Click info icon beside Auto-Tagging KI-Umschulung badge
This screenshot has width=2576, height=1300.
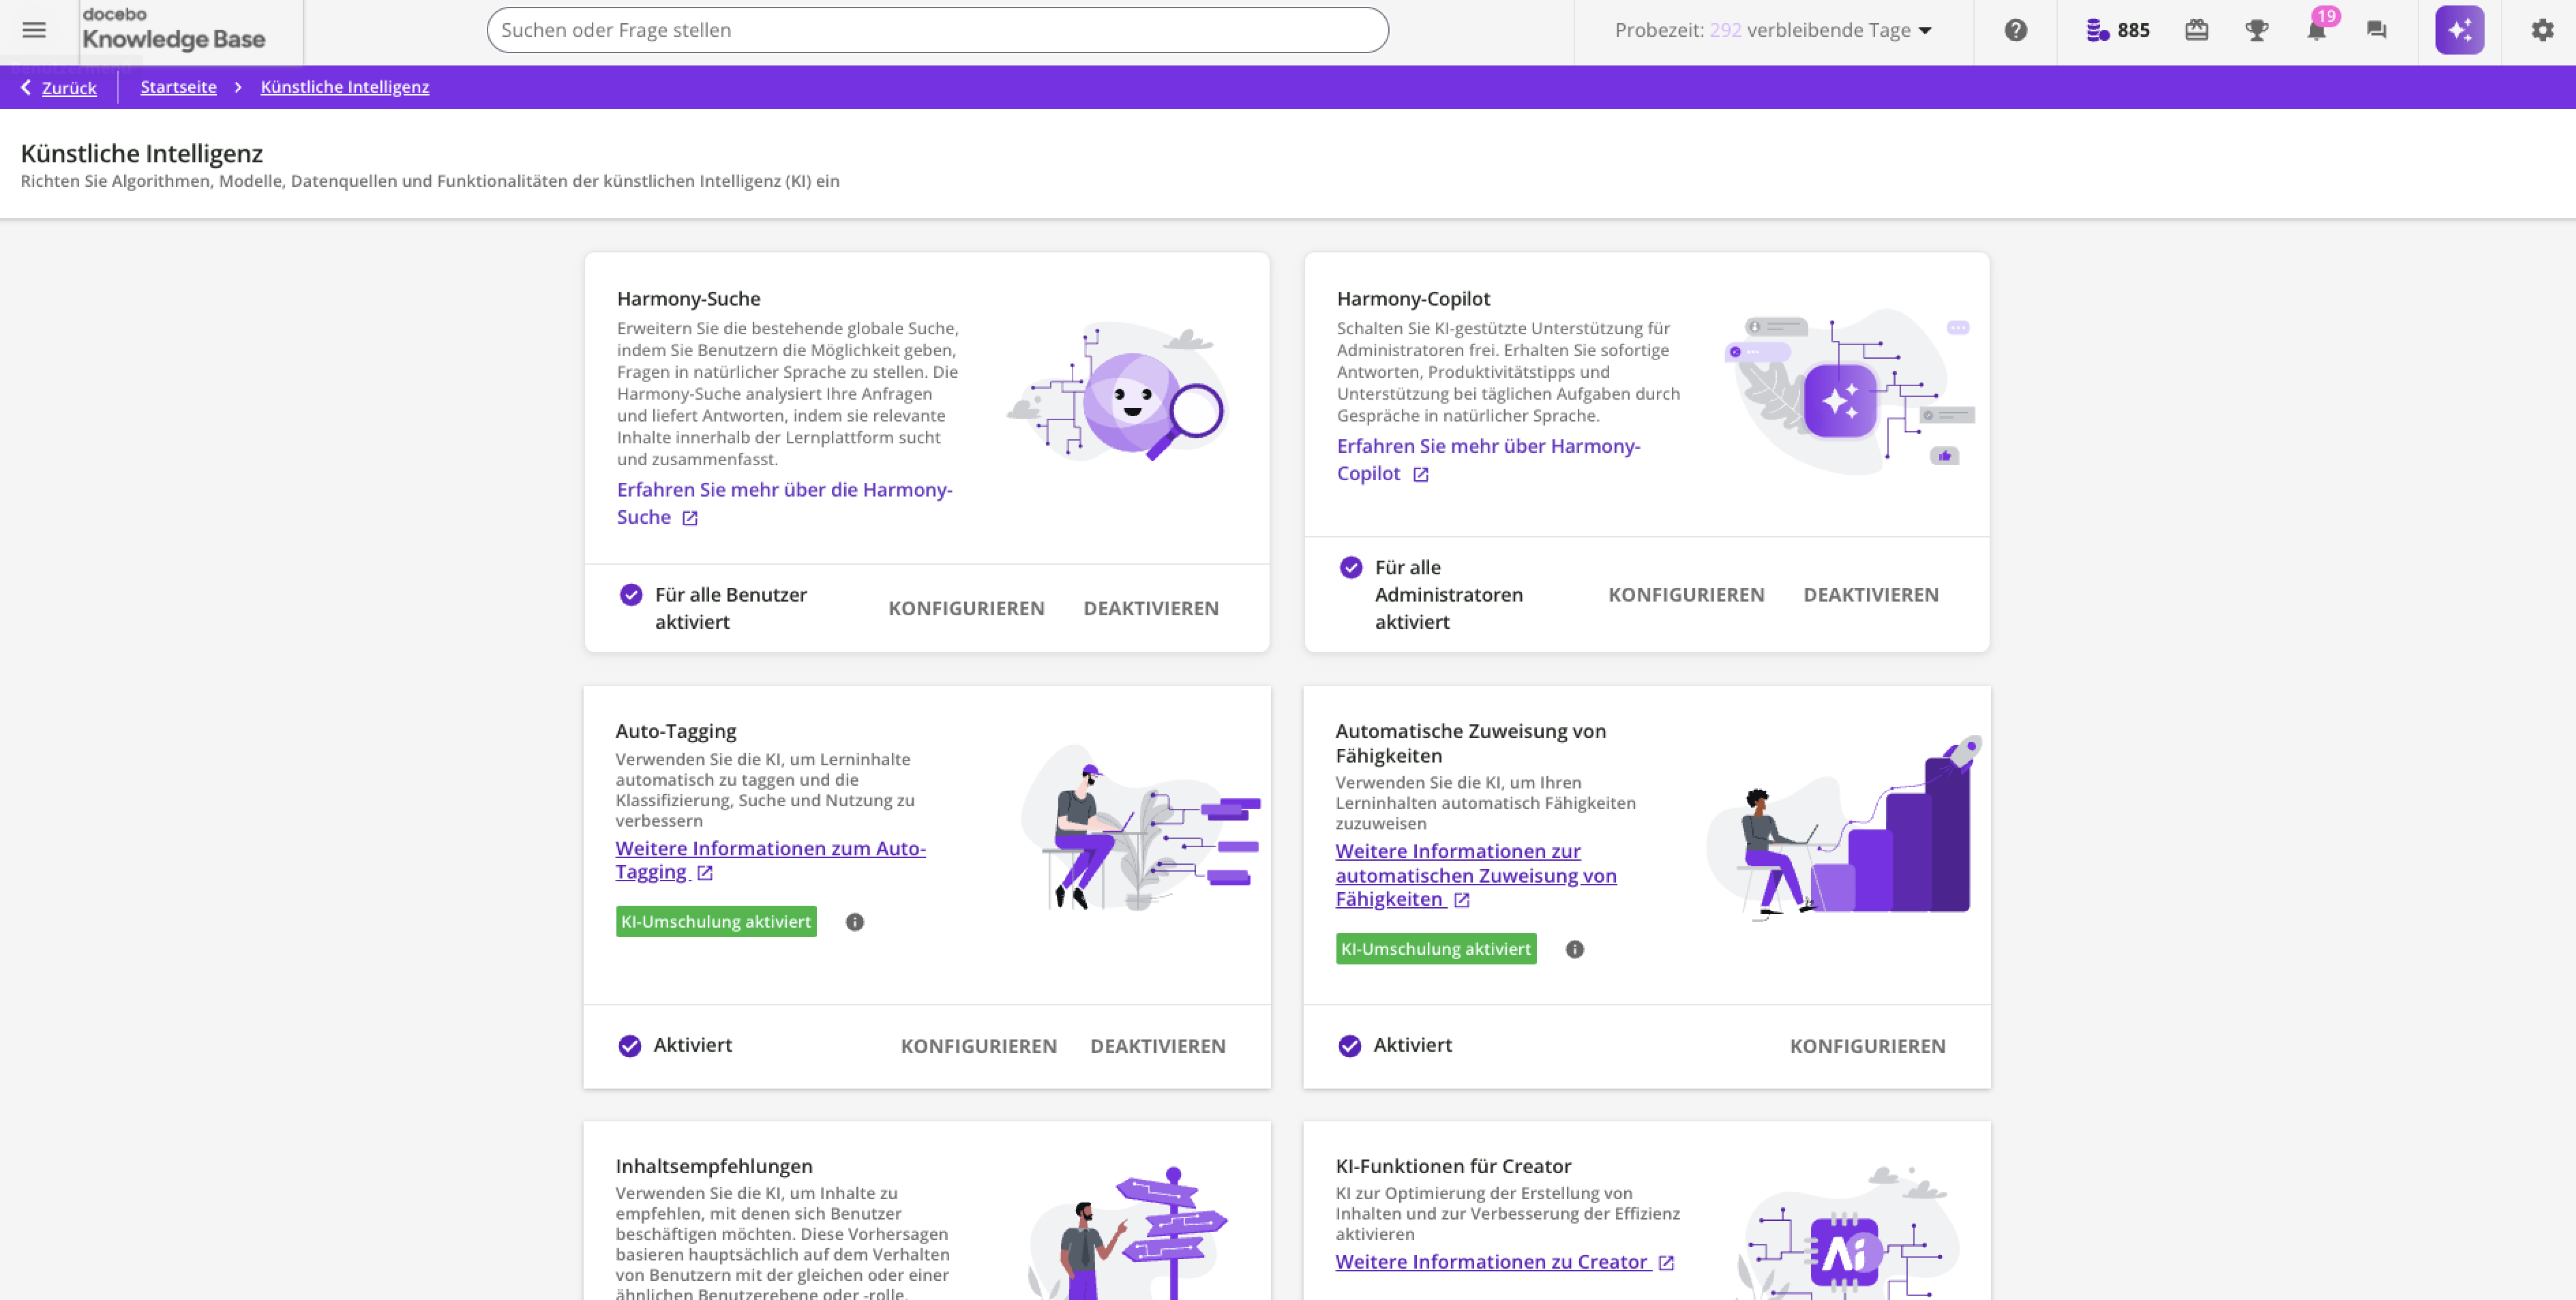854,922
